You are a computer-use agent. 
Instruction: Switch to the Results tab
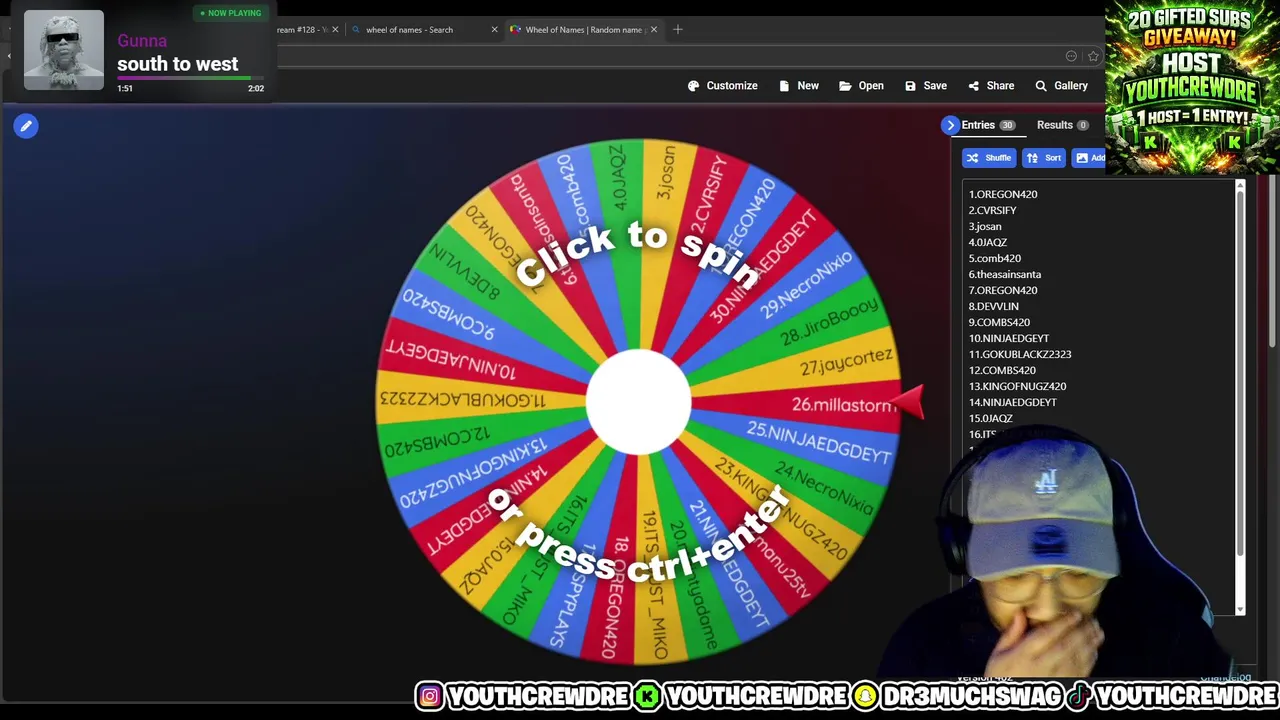(1062, 125)
